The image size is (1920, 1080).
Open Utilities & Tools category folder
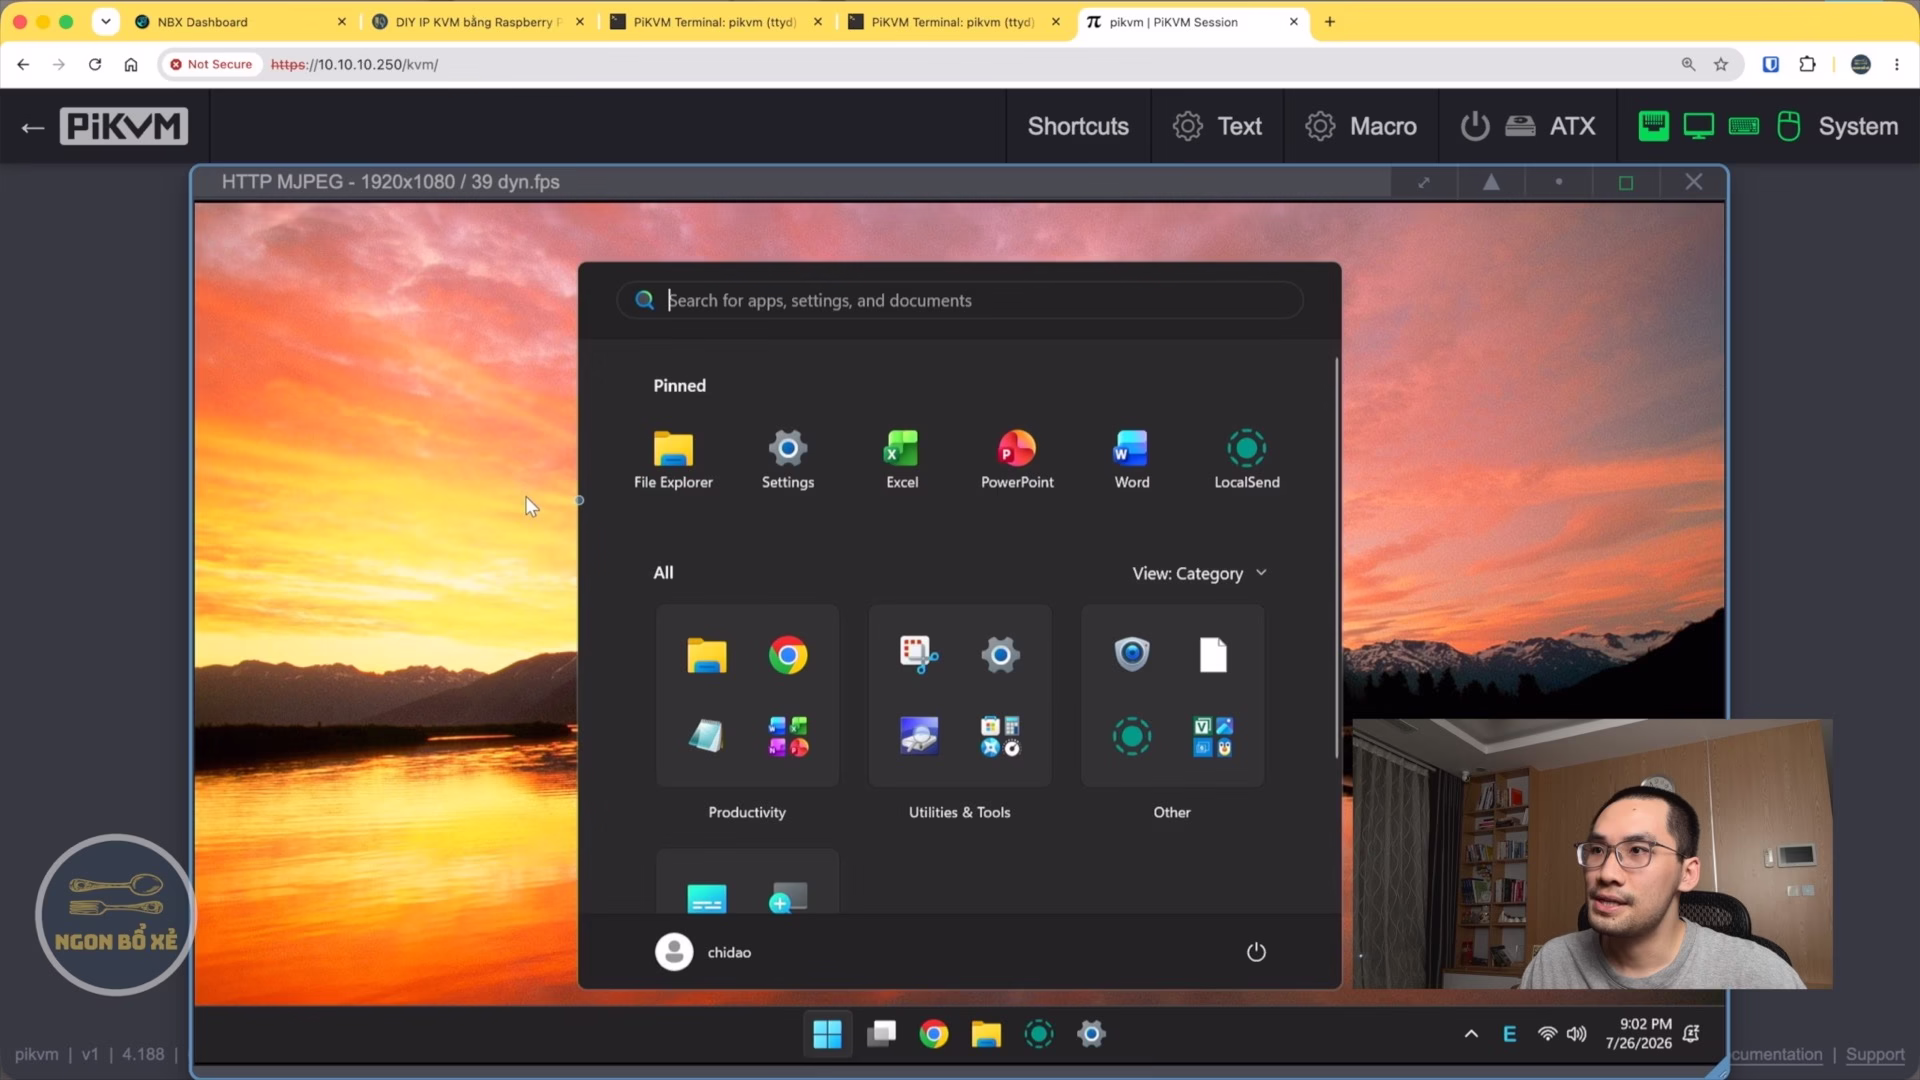pyautogui.click(x=960, y=695)
